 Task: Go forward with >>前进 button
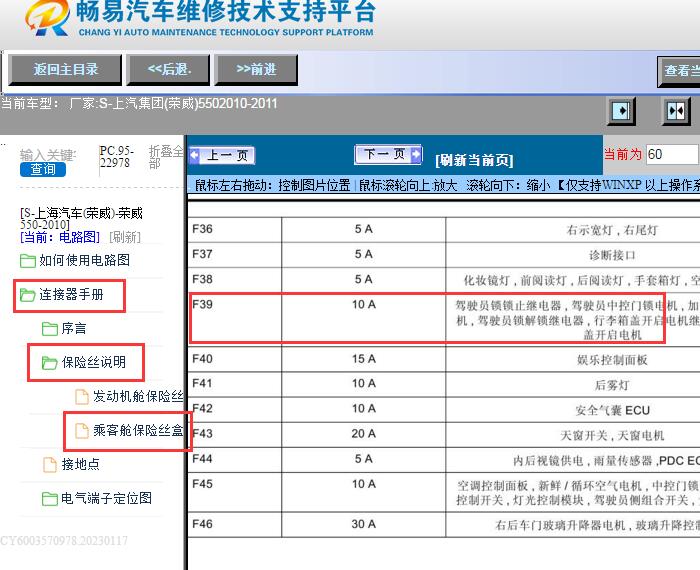coord(256,70)
